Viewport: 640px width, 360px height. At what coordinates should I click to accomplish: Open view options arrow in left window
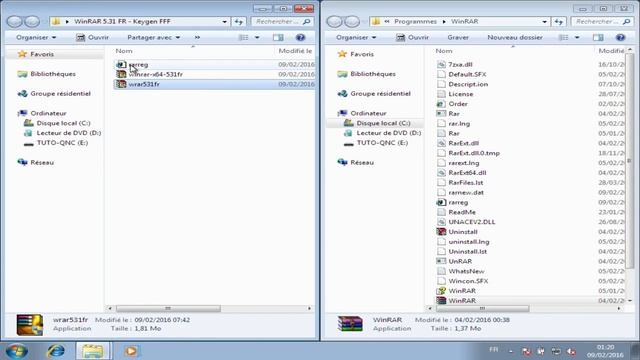257,37
